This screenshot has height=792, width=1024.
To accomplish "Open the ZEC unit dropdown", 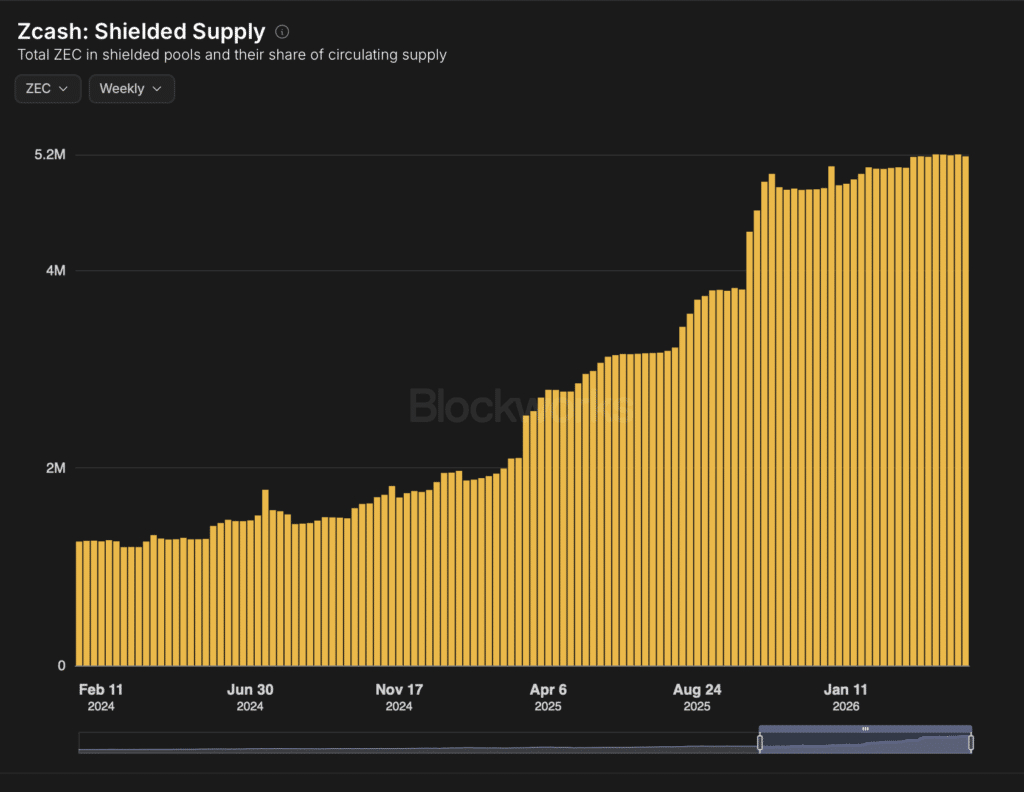I will [48, 89].
